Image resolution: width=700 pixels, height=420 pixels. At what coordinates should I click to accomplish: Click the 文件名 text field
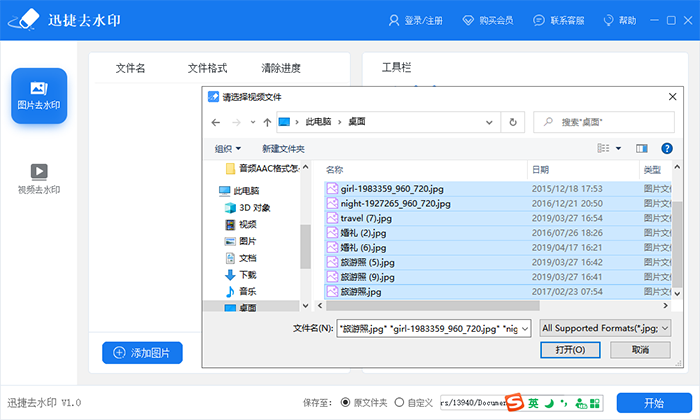429,329
